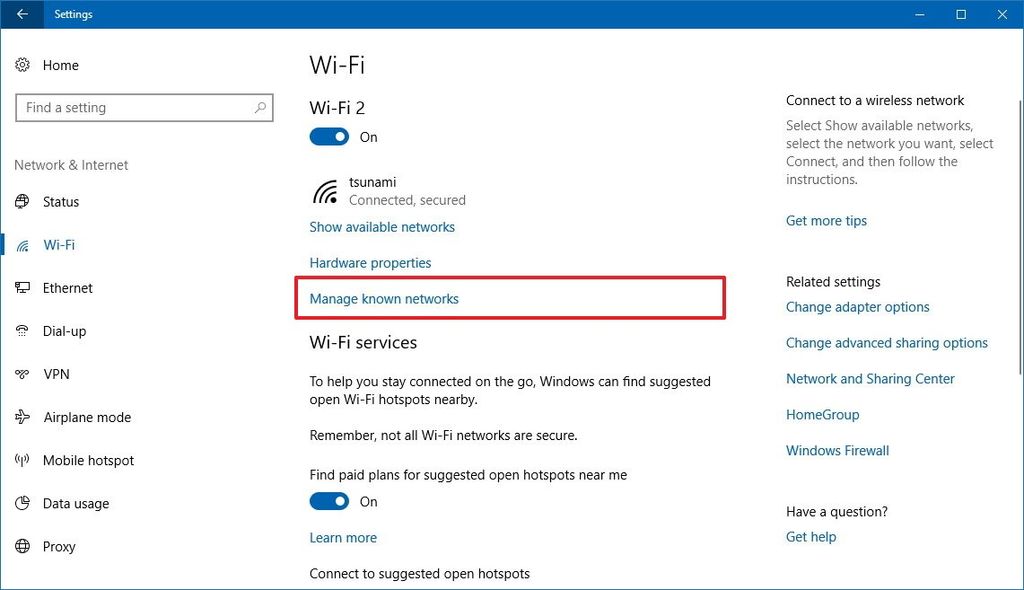Click the Status globe icon
This screenshot has width=1024, height=590.
(x=23, y=202)
